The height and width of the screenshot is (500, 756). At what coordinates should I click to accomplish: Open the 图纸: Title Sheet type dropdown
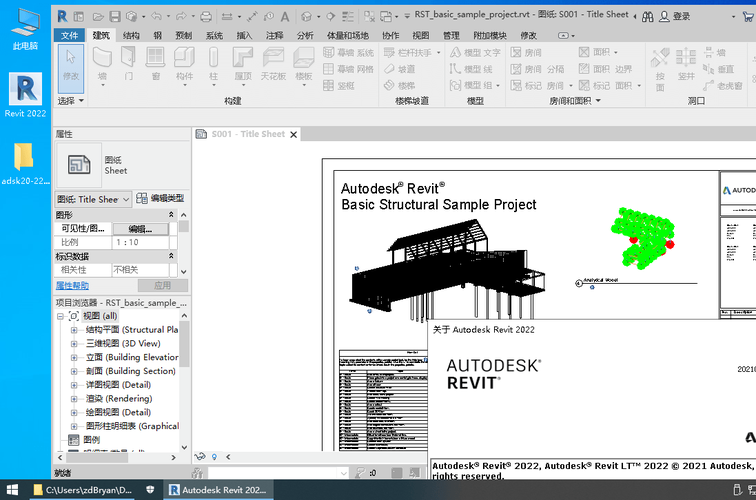[x=125, y=199]
